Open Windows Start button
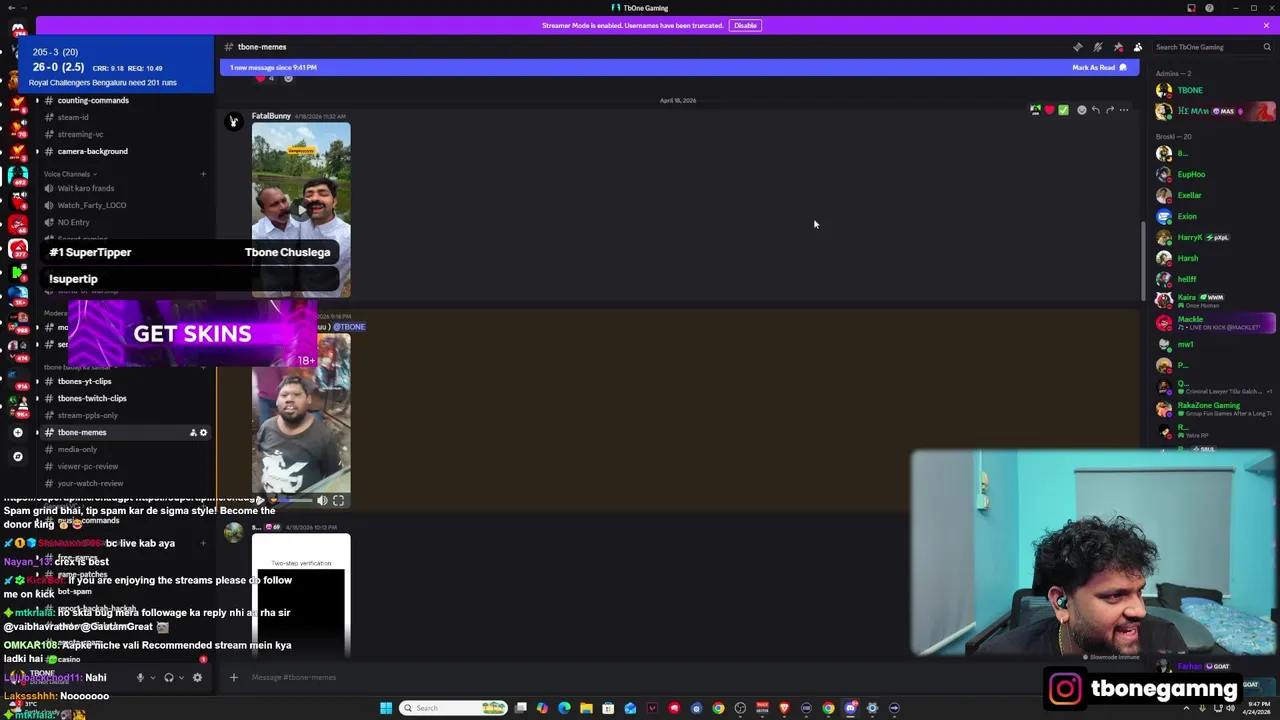Image resolution: width=1280 pixels, height=720 pixels. tap(386, 708)
